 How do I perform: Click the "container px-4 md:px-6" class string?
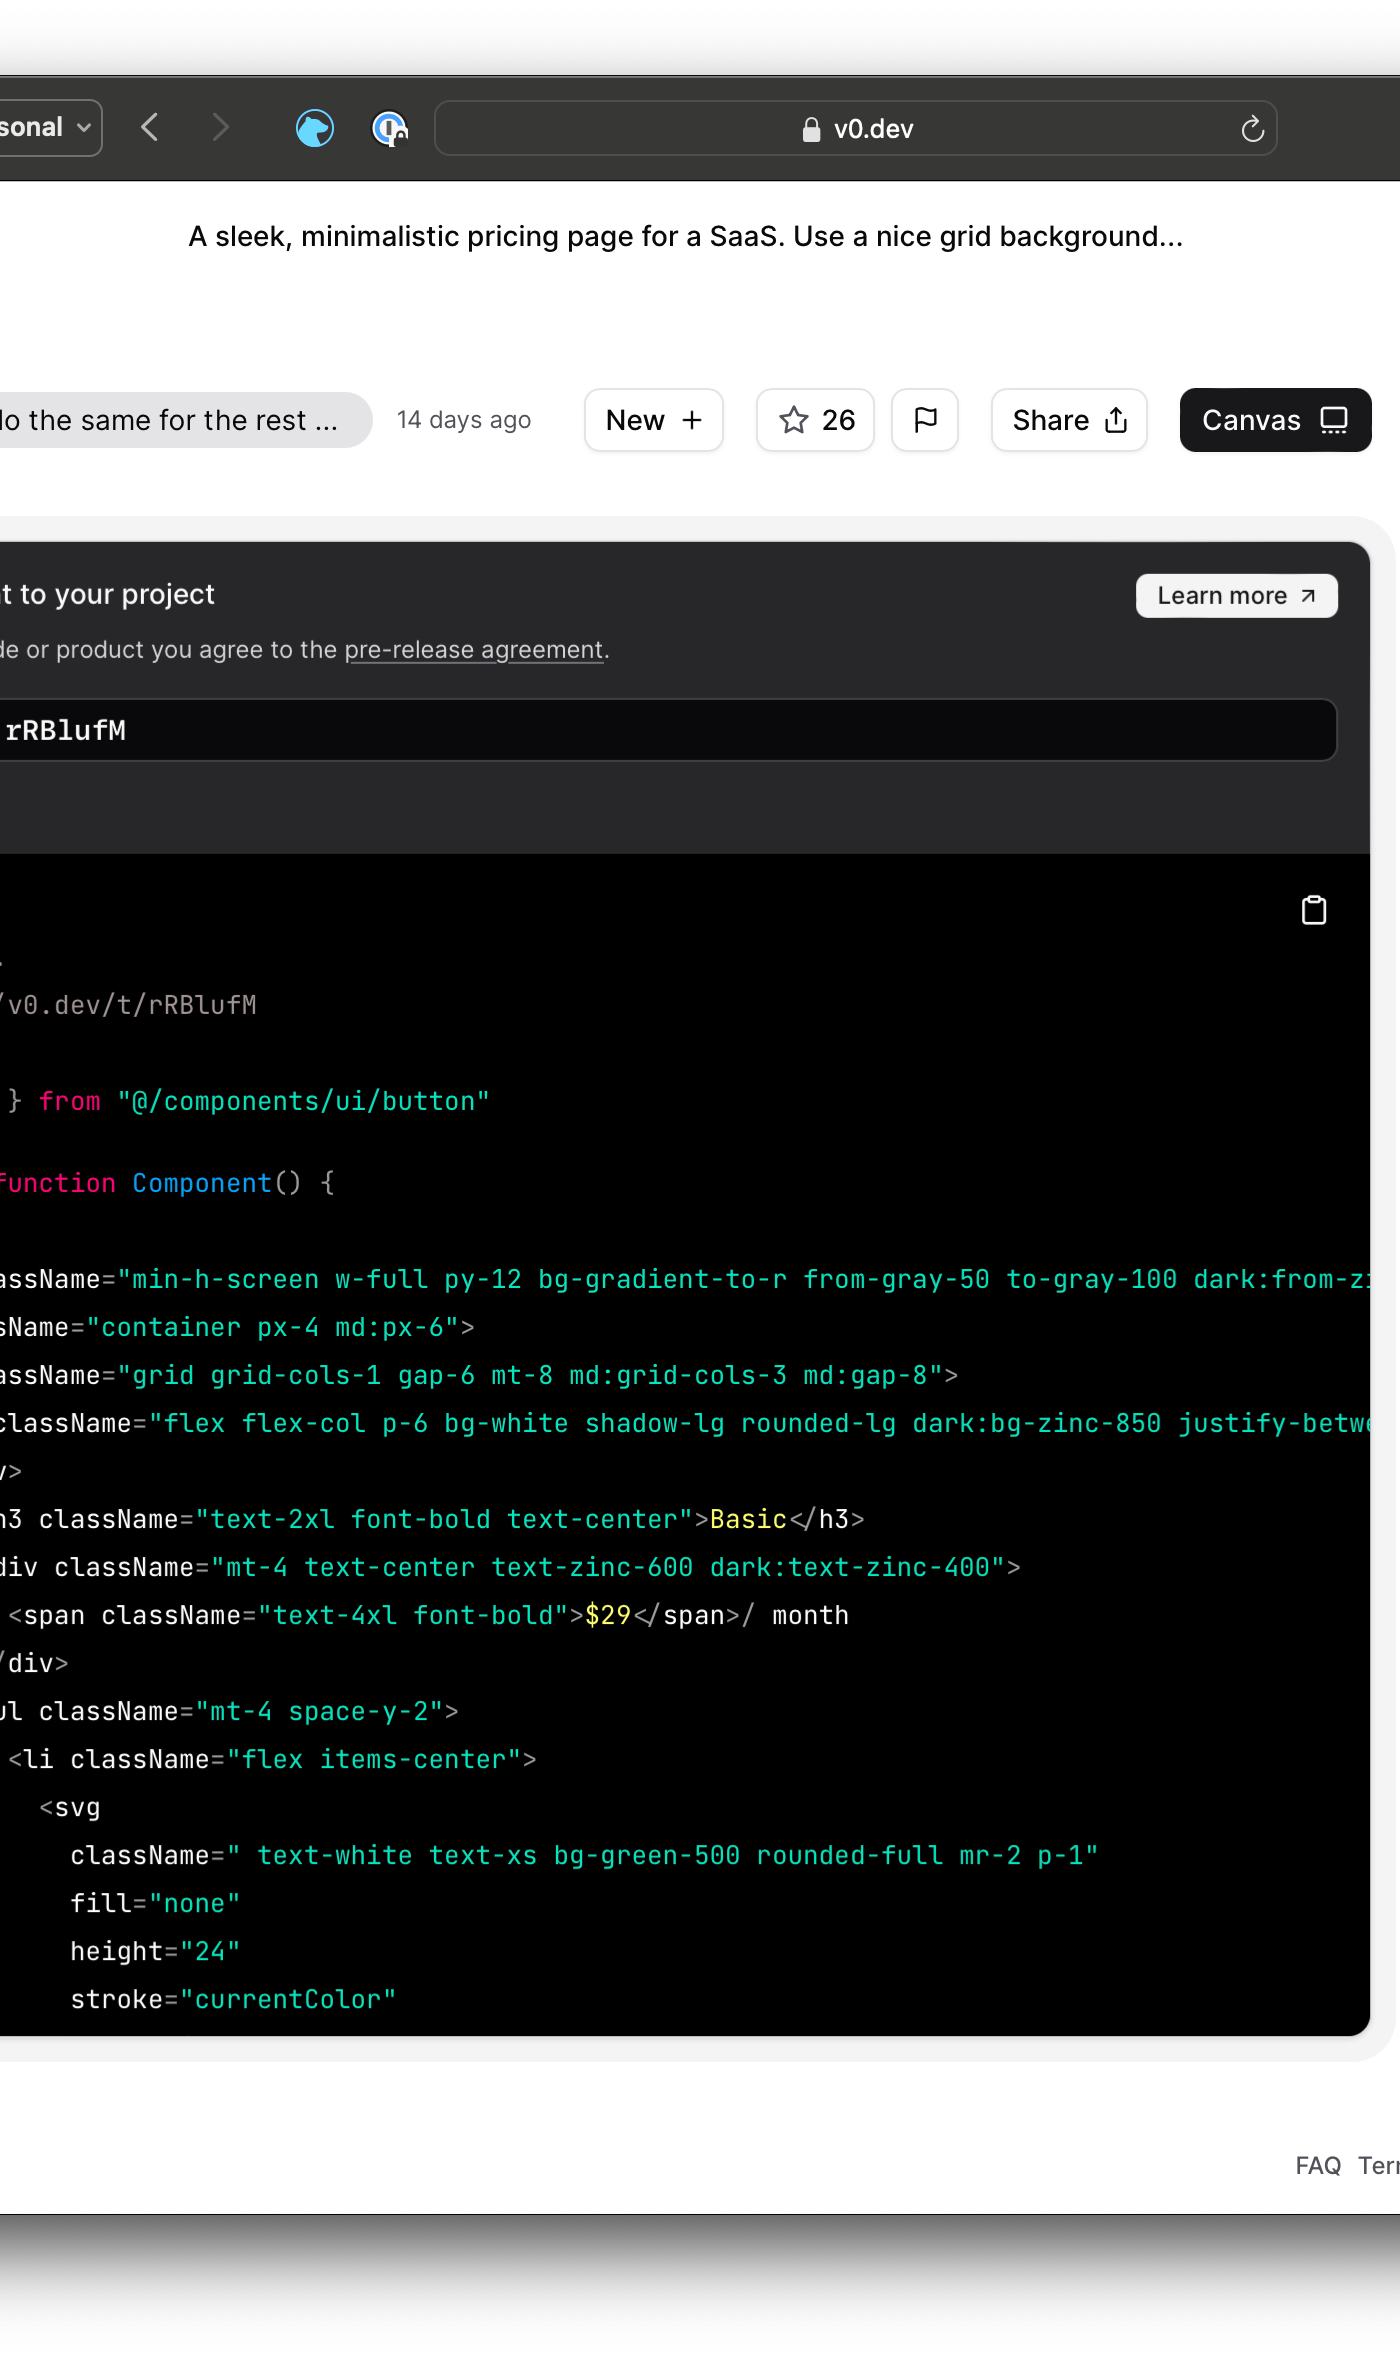pyautogui.click(x=273, y=1327)
